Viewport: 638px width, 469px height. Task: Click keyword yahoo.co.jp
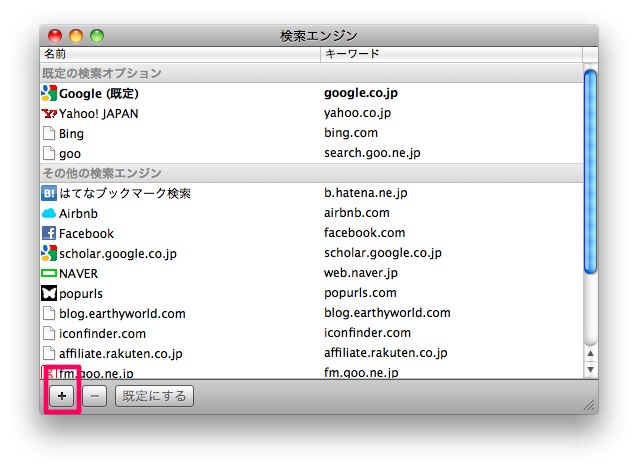point(357,113)
